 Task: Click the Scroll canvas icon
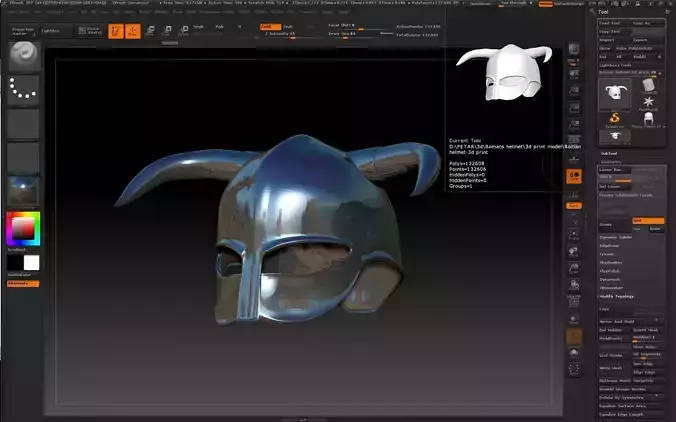(574, 74)
